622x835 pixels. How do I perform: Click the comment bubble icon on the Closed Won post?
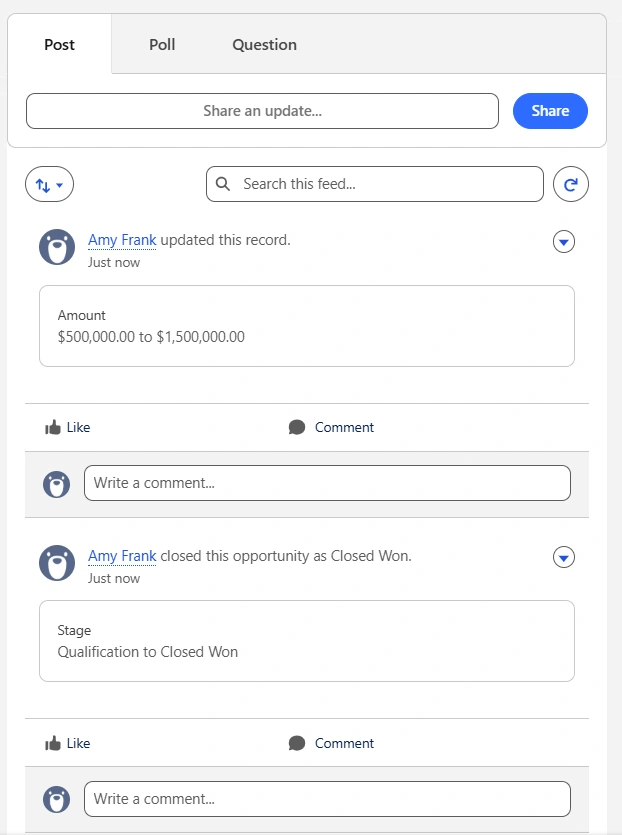(297, 744)
